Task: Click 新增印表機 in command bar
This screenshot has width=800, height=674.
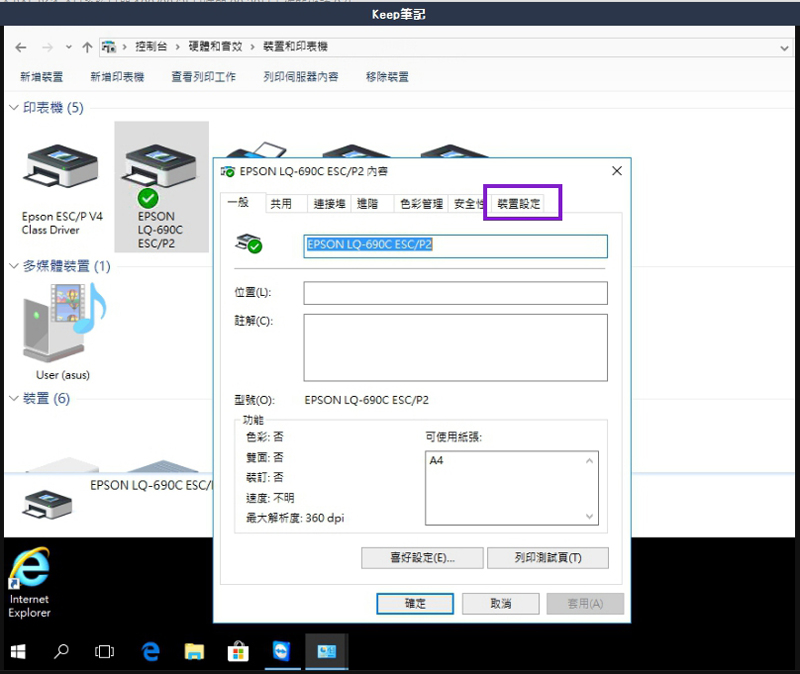Action: [x=117, y=77]
